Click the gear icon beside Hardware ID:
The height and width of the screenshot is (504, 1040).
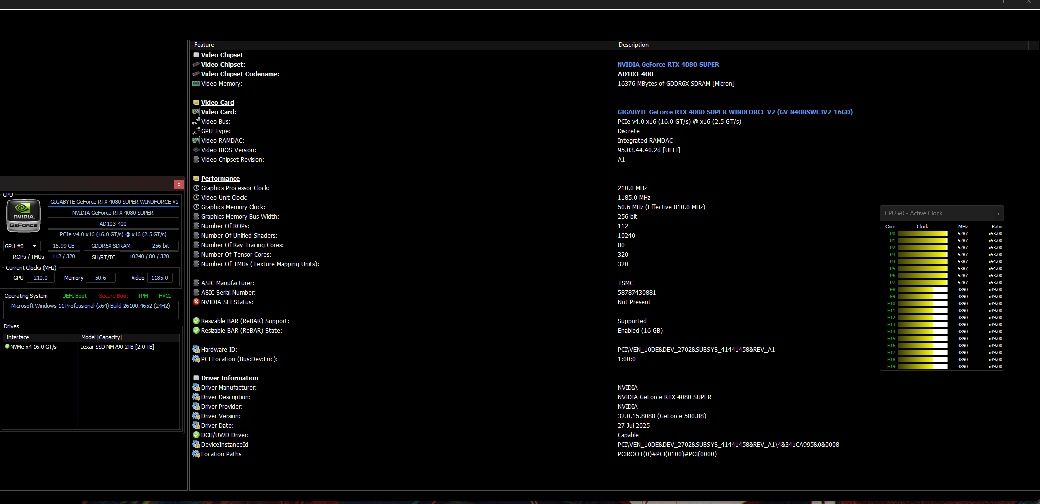pos(196,349)
